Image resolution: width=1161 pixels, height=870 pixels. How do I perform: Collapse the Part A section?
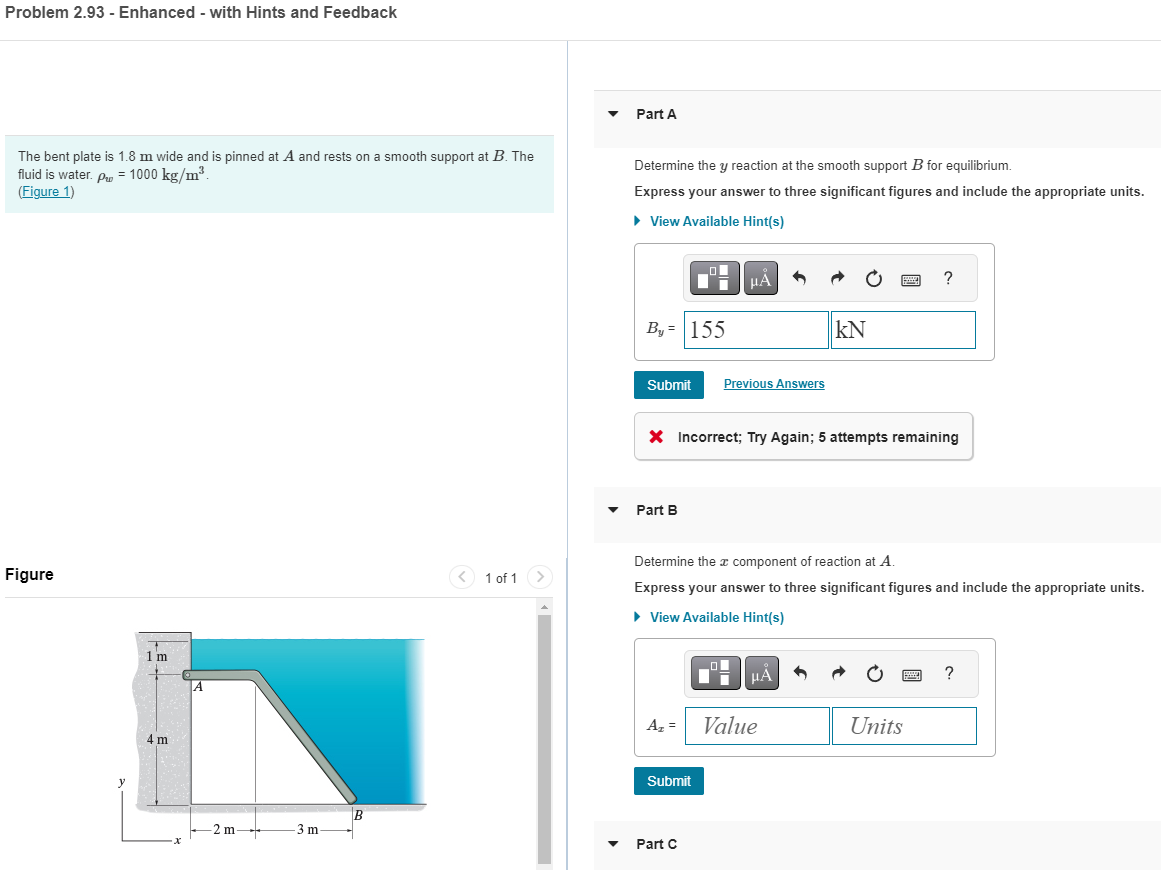click(x=612, y=114)
